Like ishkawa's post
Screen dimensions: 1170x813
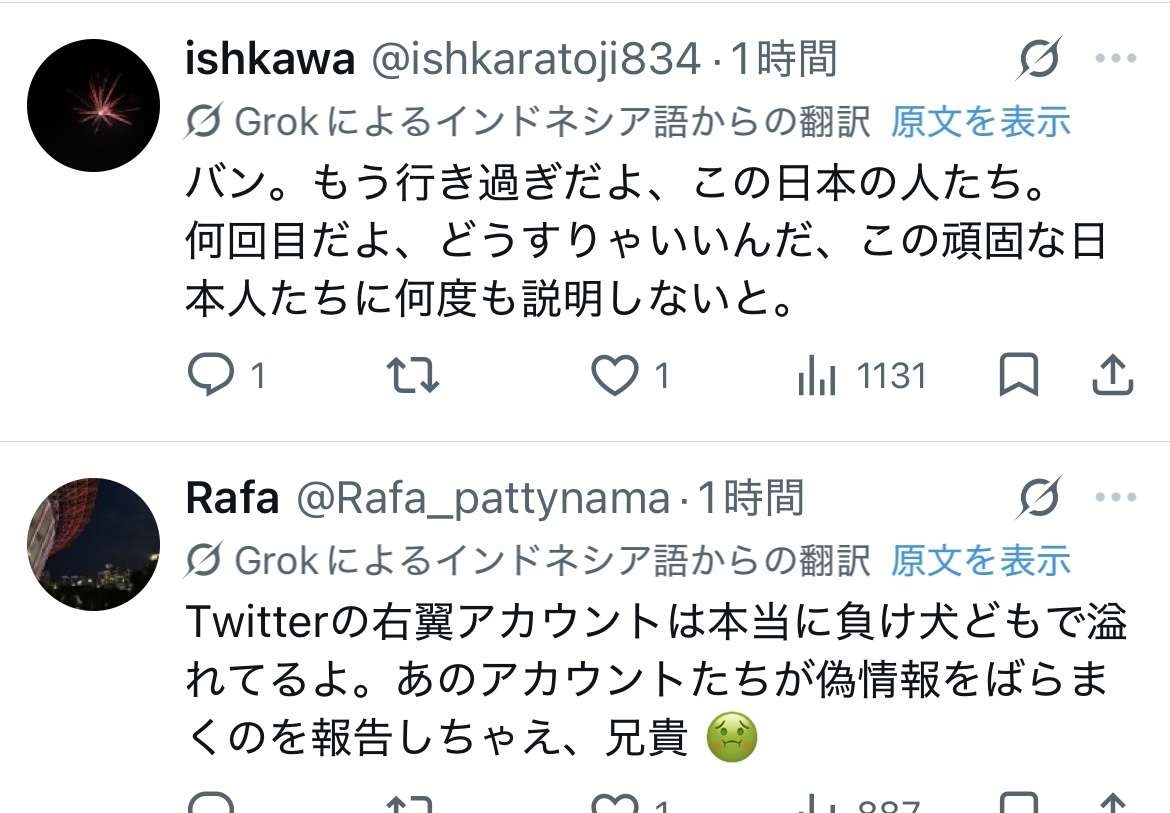630,374
